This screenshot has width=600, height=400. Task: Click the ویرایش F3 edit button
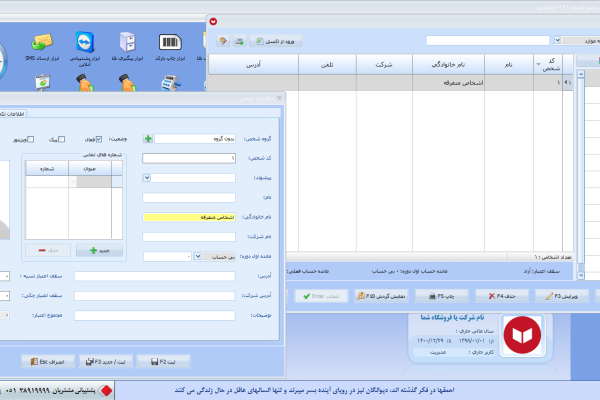[x=562, y=296]
